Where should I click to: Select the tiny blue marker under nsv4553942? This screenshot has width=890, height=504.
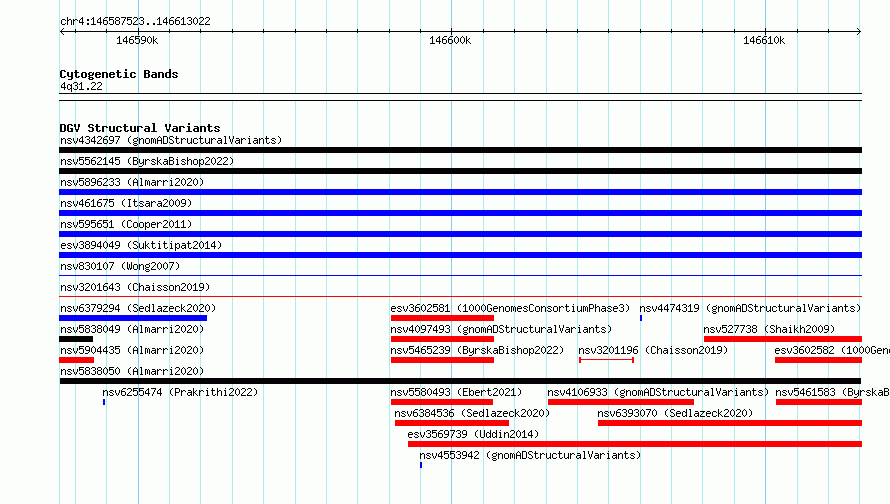pyautogui.click(x=421, y=465)
